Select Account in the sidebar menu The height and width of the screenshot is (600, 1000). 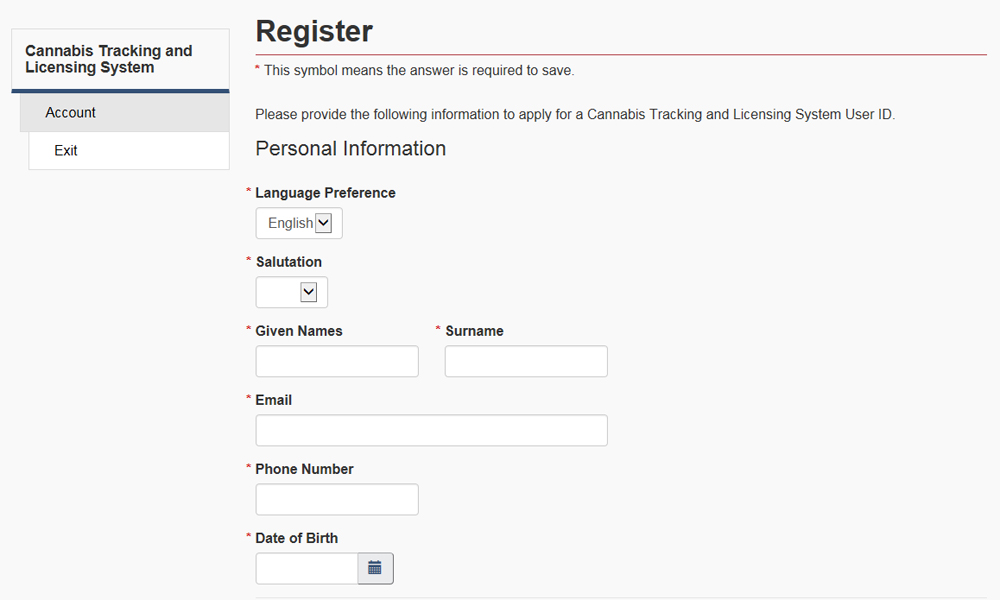pos(71,113)
